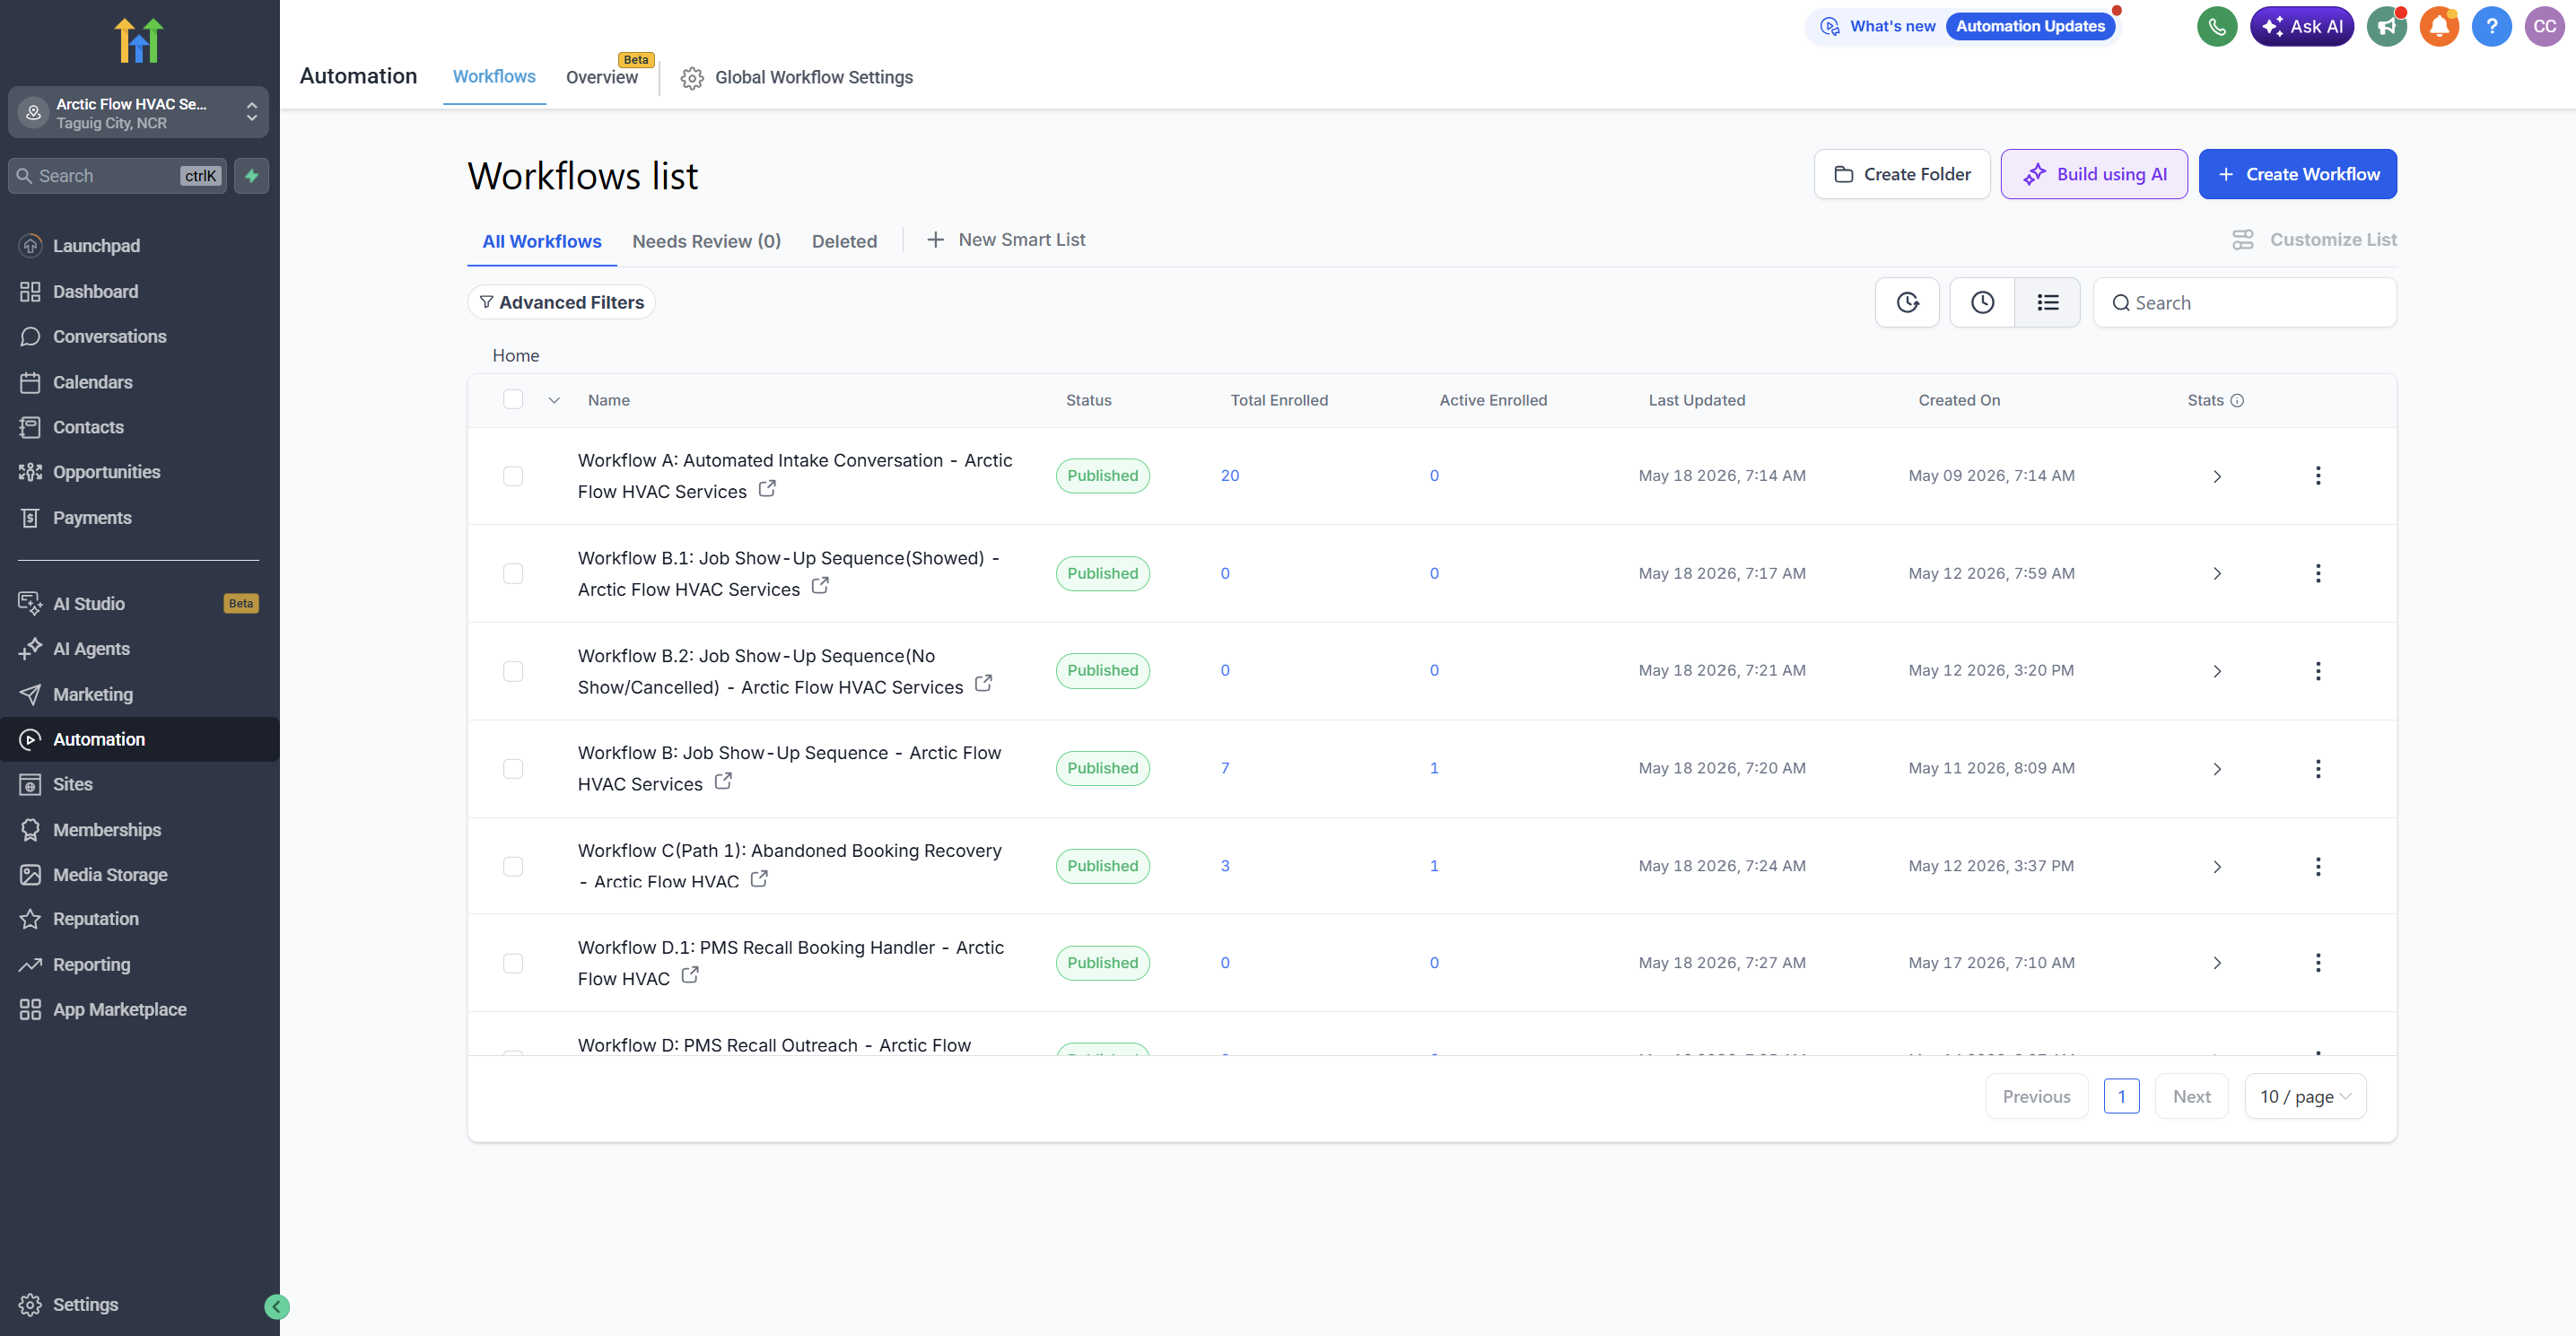Viewport: 2576px width, 1336px height.
Task: Open Workflow B.2 external link icon
Action: pos(983,683)
